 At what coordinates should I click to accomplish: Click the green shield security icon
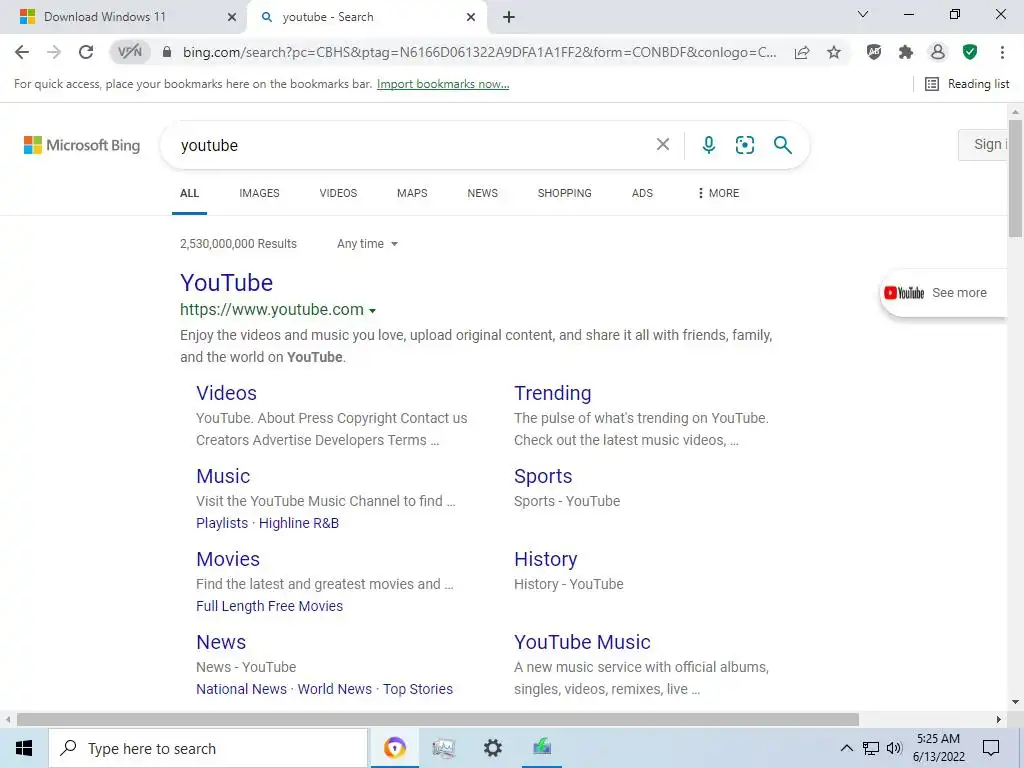coord(970,52)
